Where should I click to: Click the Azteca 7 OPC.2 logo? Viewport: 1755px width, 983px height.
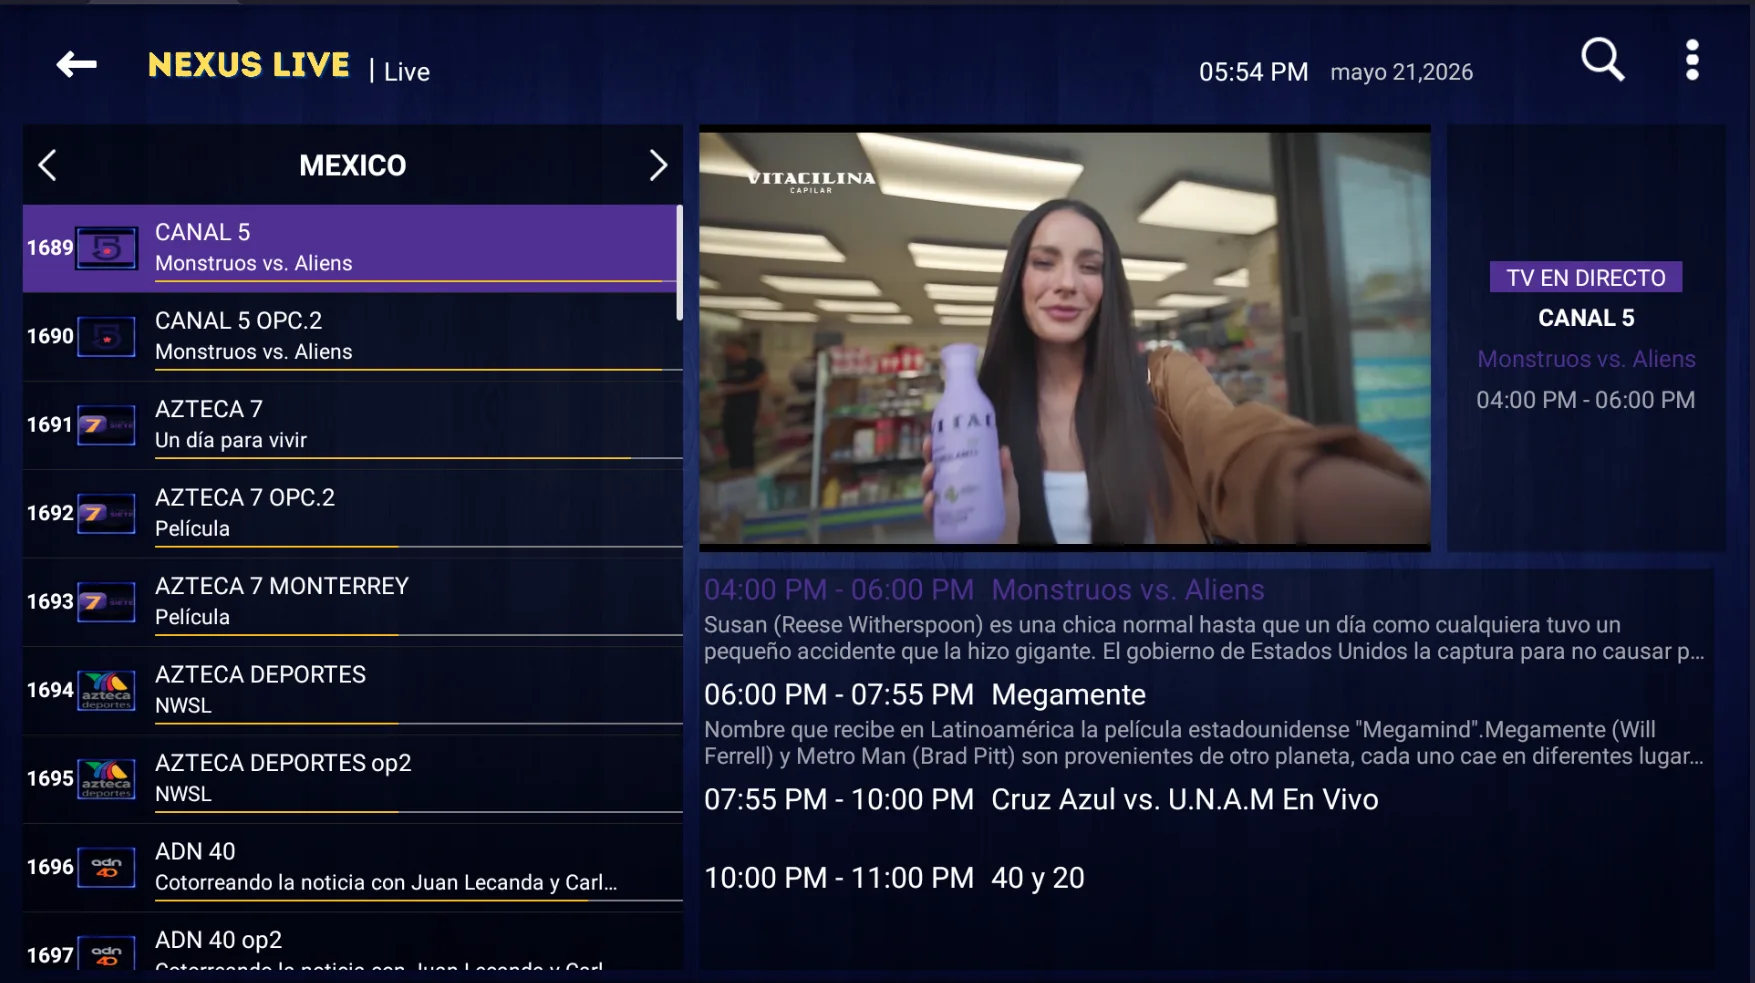click(x=107, y=514)
